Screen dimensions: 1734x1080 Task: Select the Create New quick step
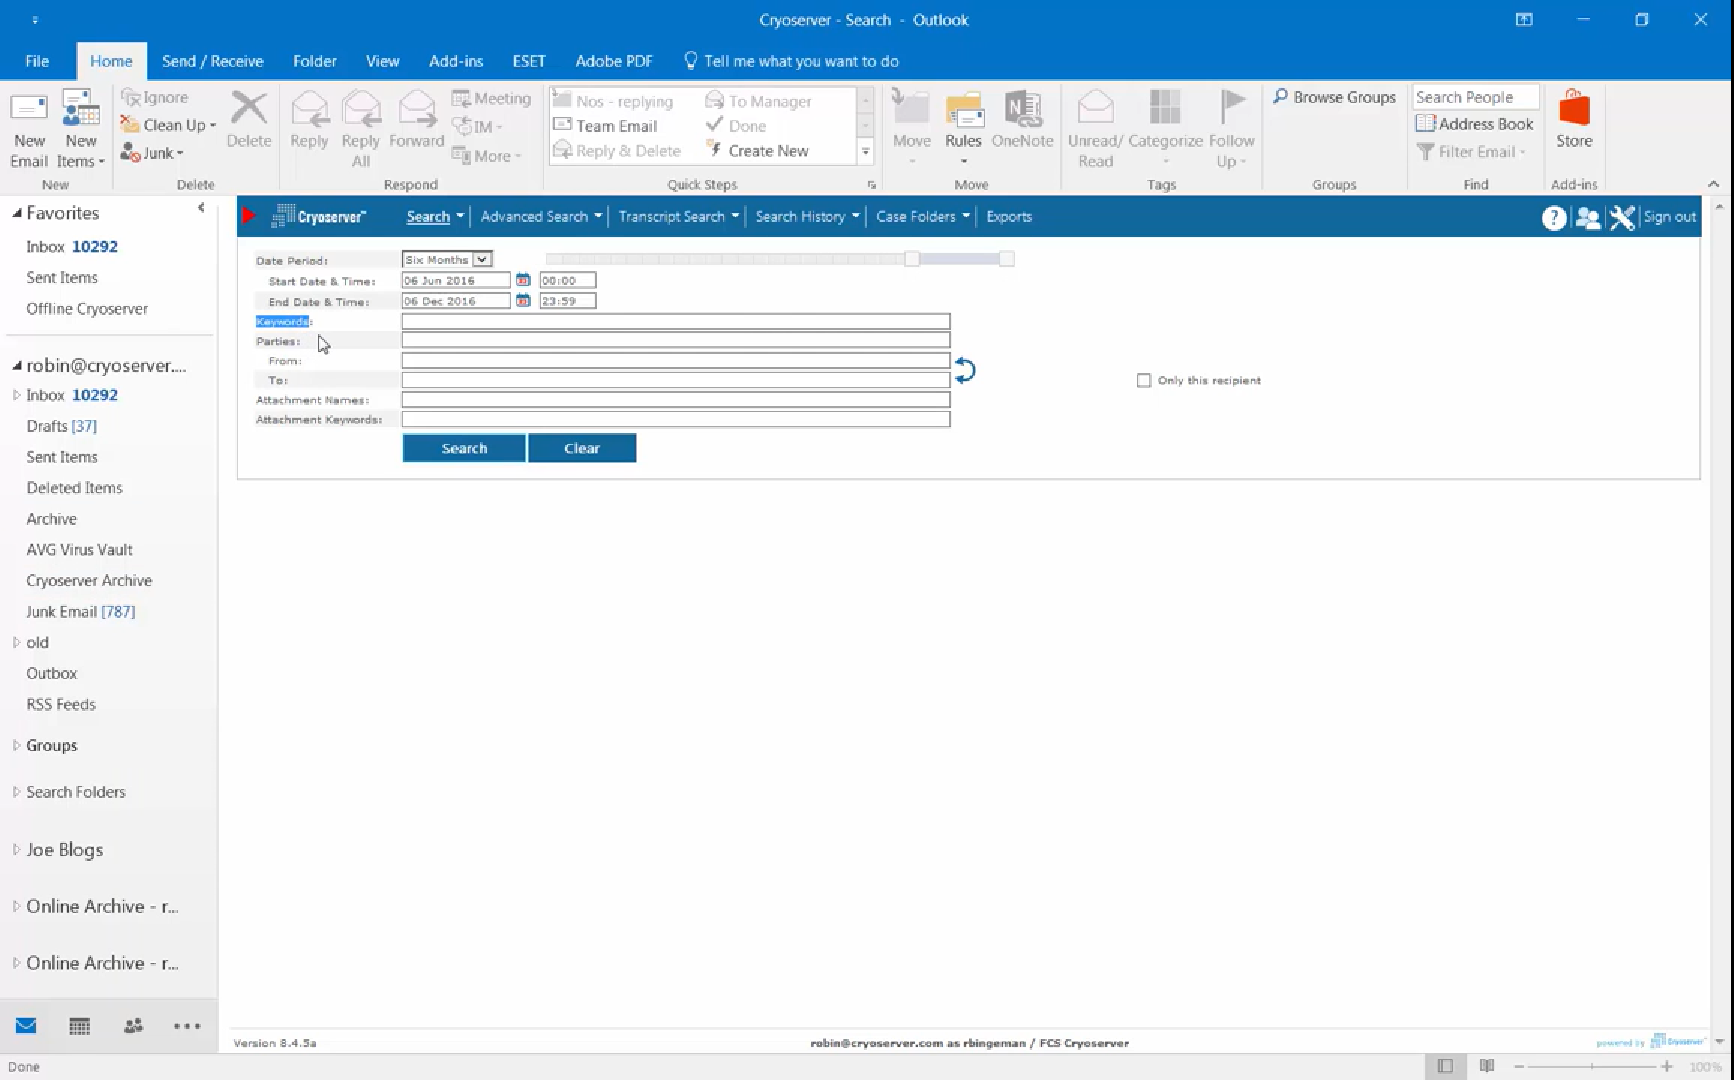coord(757,151)
